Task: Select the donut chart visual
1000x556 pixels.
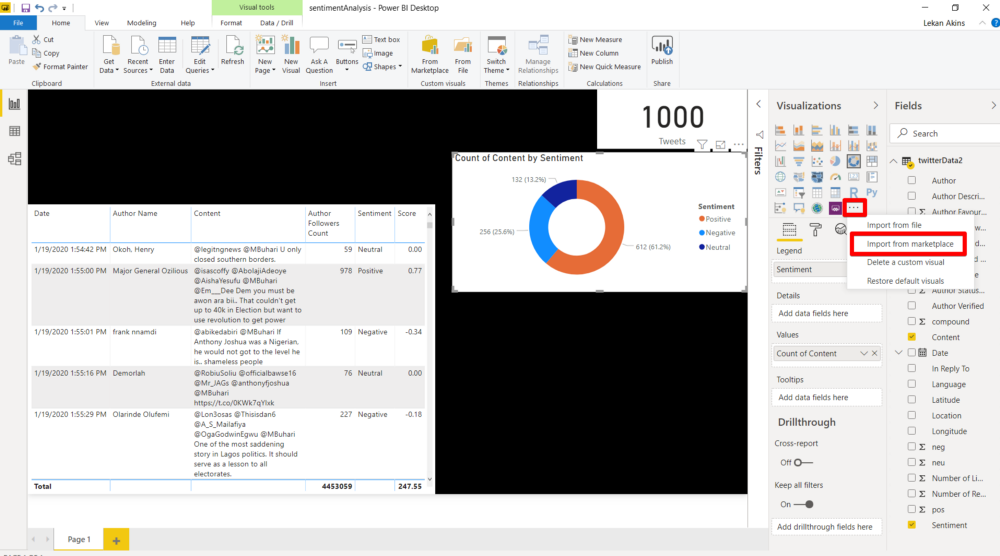Action: pyautogui.click(x=853, y=161)
